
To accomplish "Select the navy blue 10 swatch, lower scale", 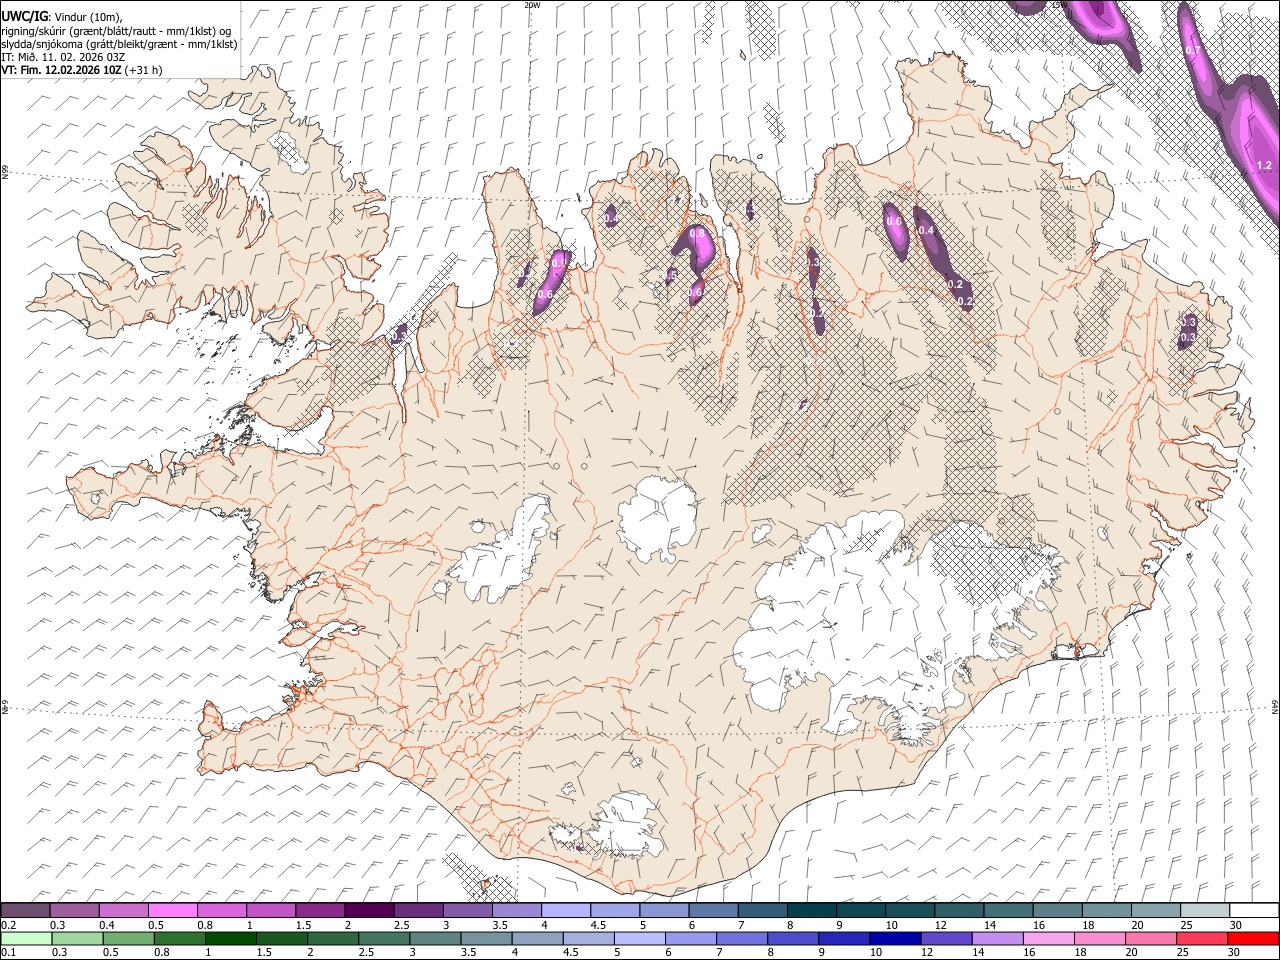I will pos(895,939).
